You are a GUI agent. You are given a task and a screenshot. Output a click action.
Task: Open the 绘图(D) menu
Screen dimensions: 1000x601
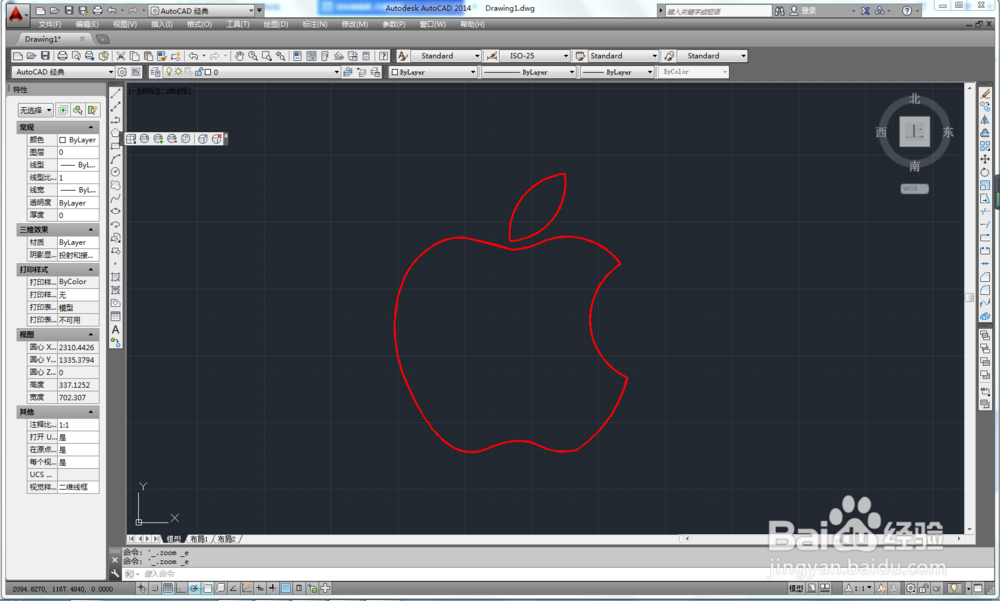[x=276, y=24]
